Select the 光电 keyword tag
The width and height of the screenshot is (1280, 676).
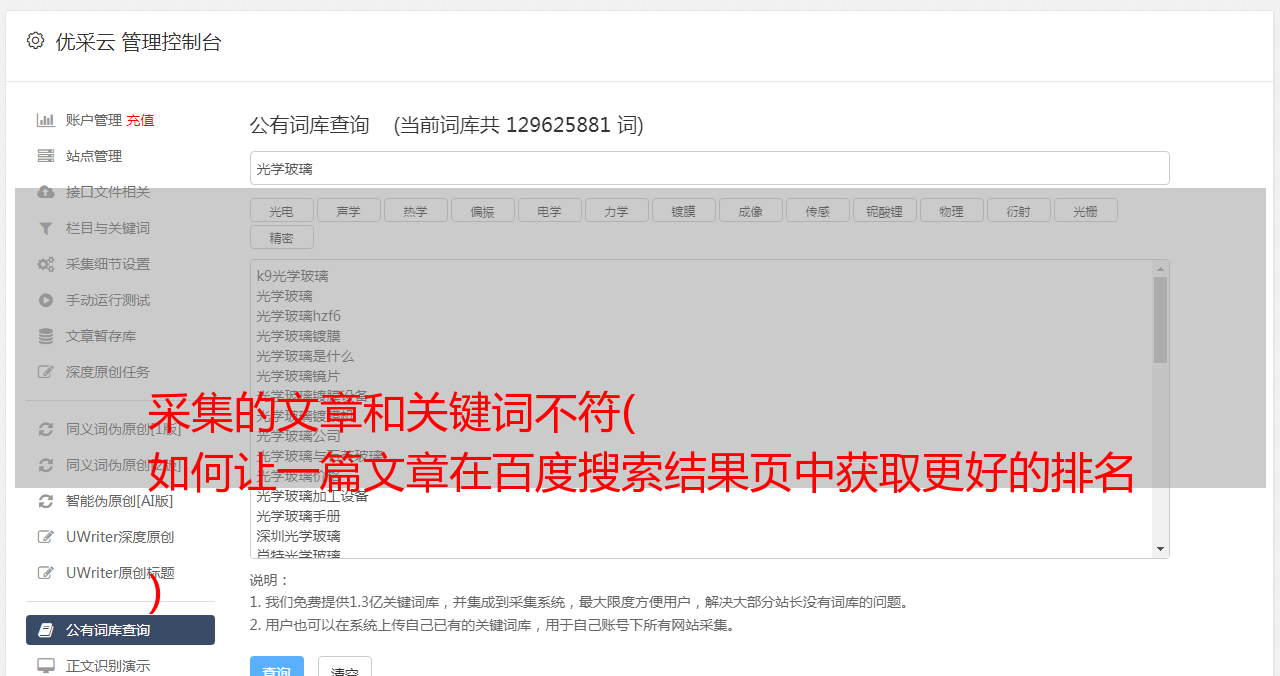pos(282,210)
